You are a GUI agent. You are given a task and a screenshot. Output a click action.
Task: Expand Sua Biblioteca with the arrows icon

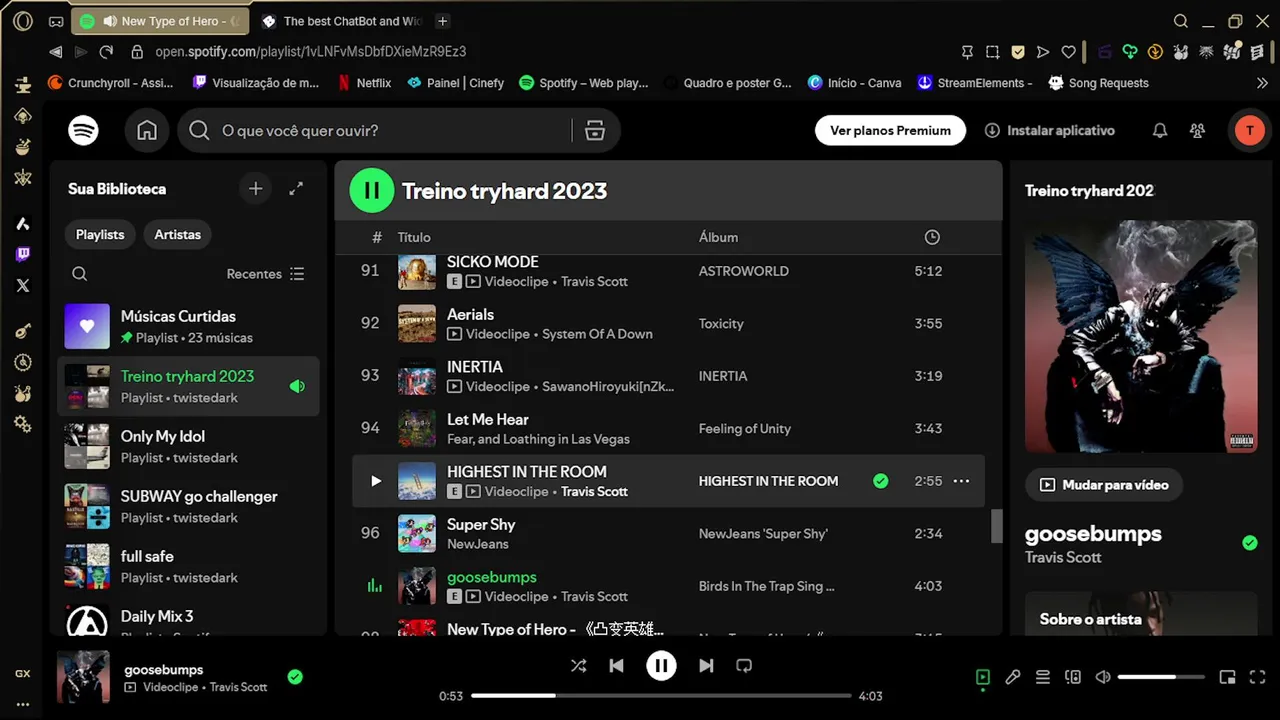[296, 189]
